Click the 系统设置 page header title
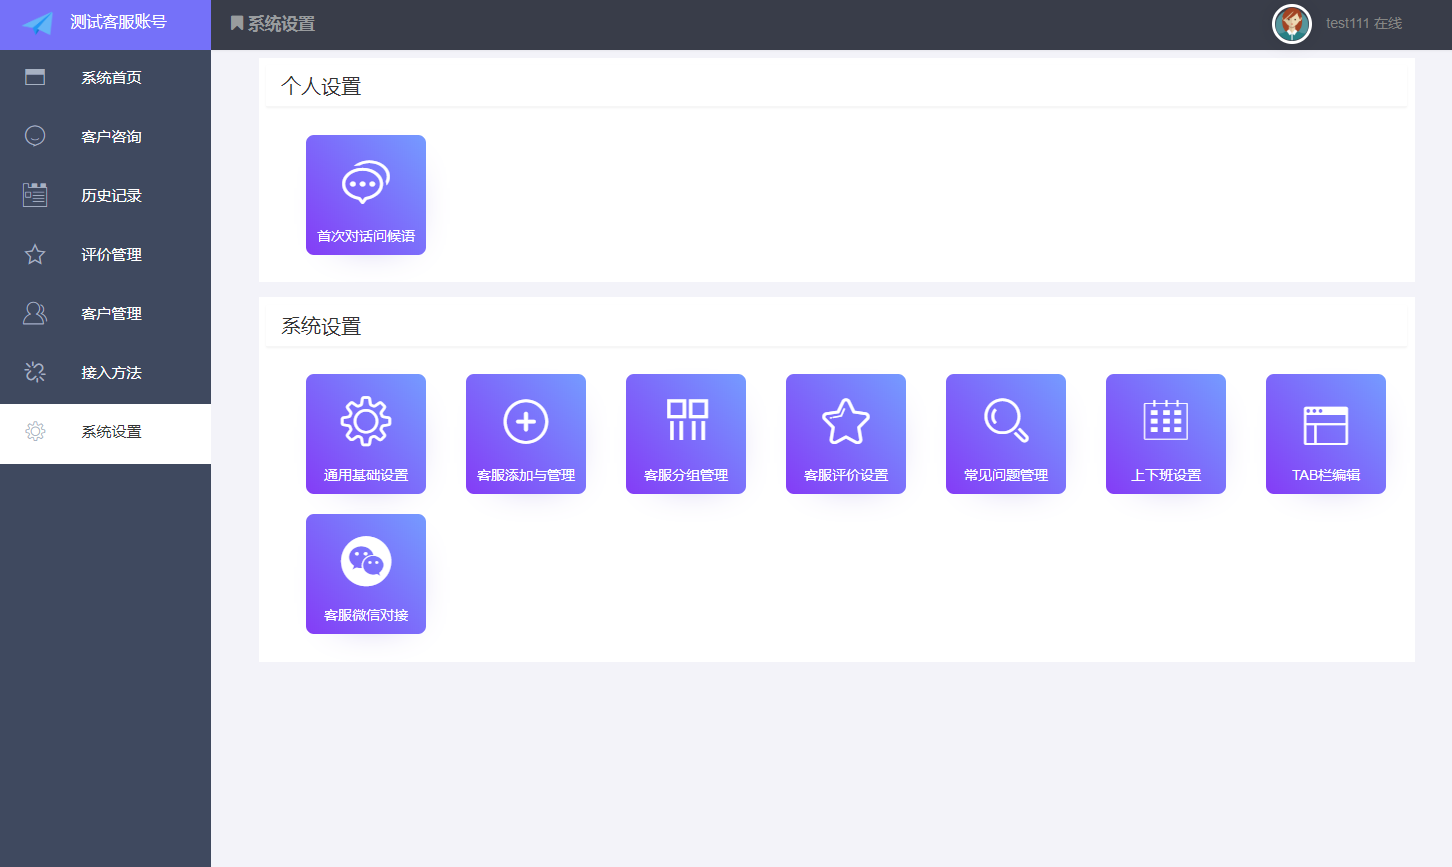 281,23
